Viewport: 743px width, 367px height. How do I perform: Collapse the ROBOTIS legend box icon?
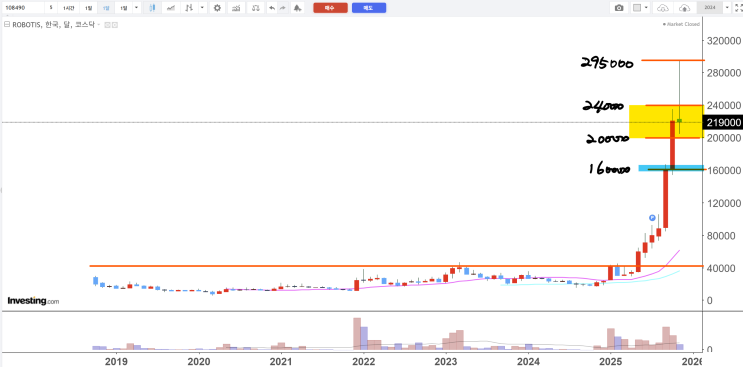click(7, 25)
